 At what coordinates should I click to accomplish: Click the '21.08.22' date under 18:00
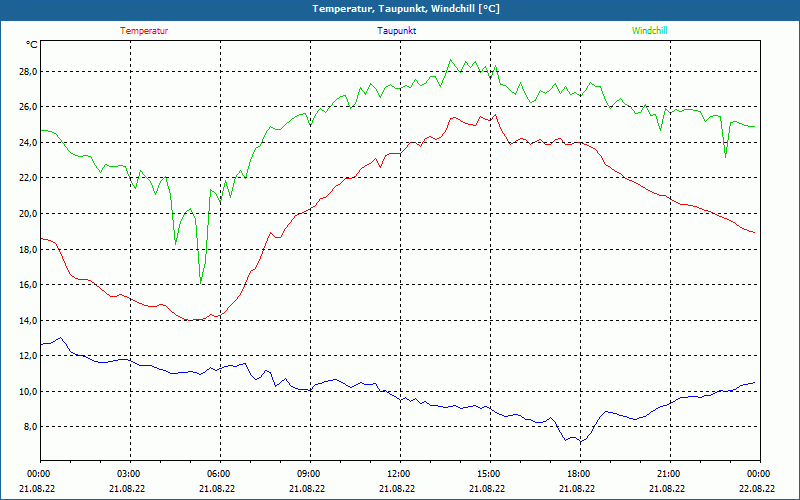(578, 488)
